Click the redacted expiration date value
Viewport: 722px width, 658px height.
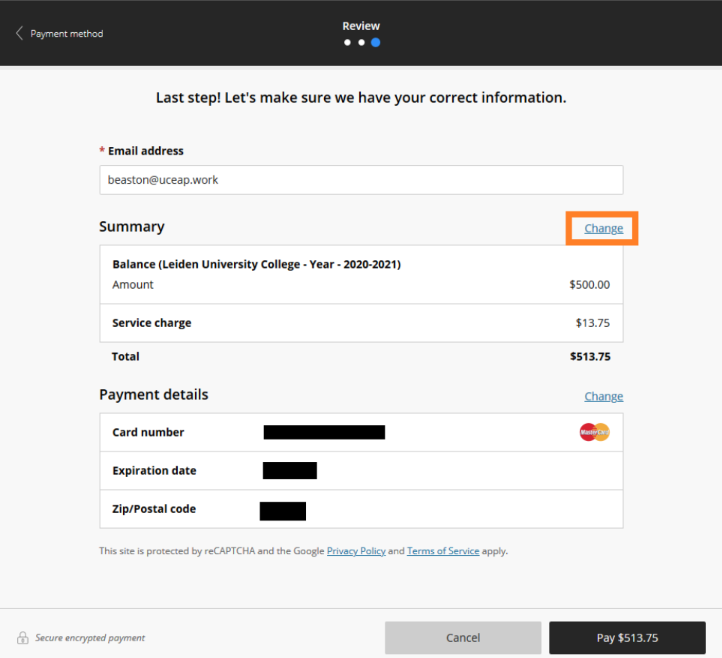click(x=290, y=470)
